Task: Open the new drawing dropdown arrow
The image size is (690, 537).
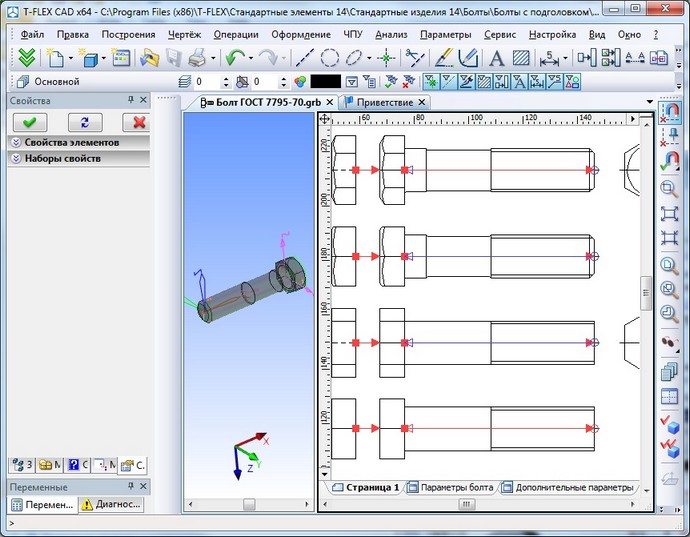Action: pos(70,58)
